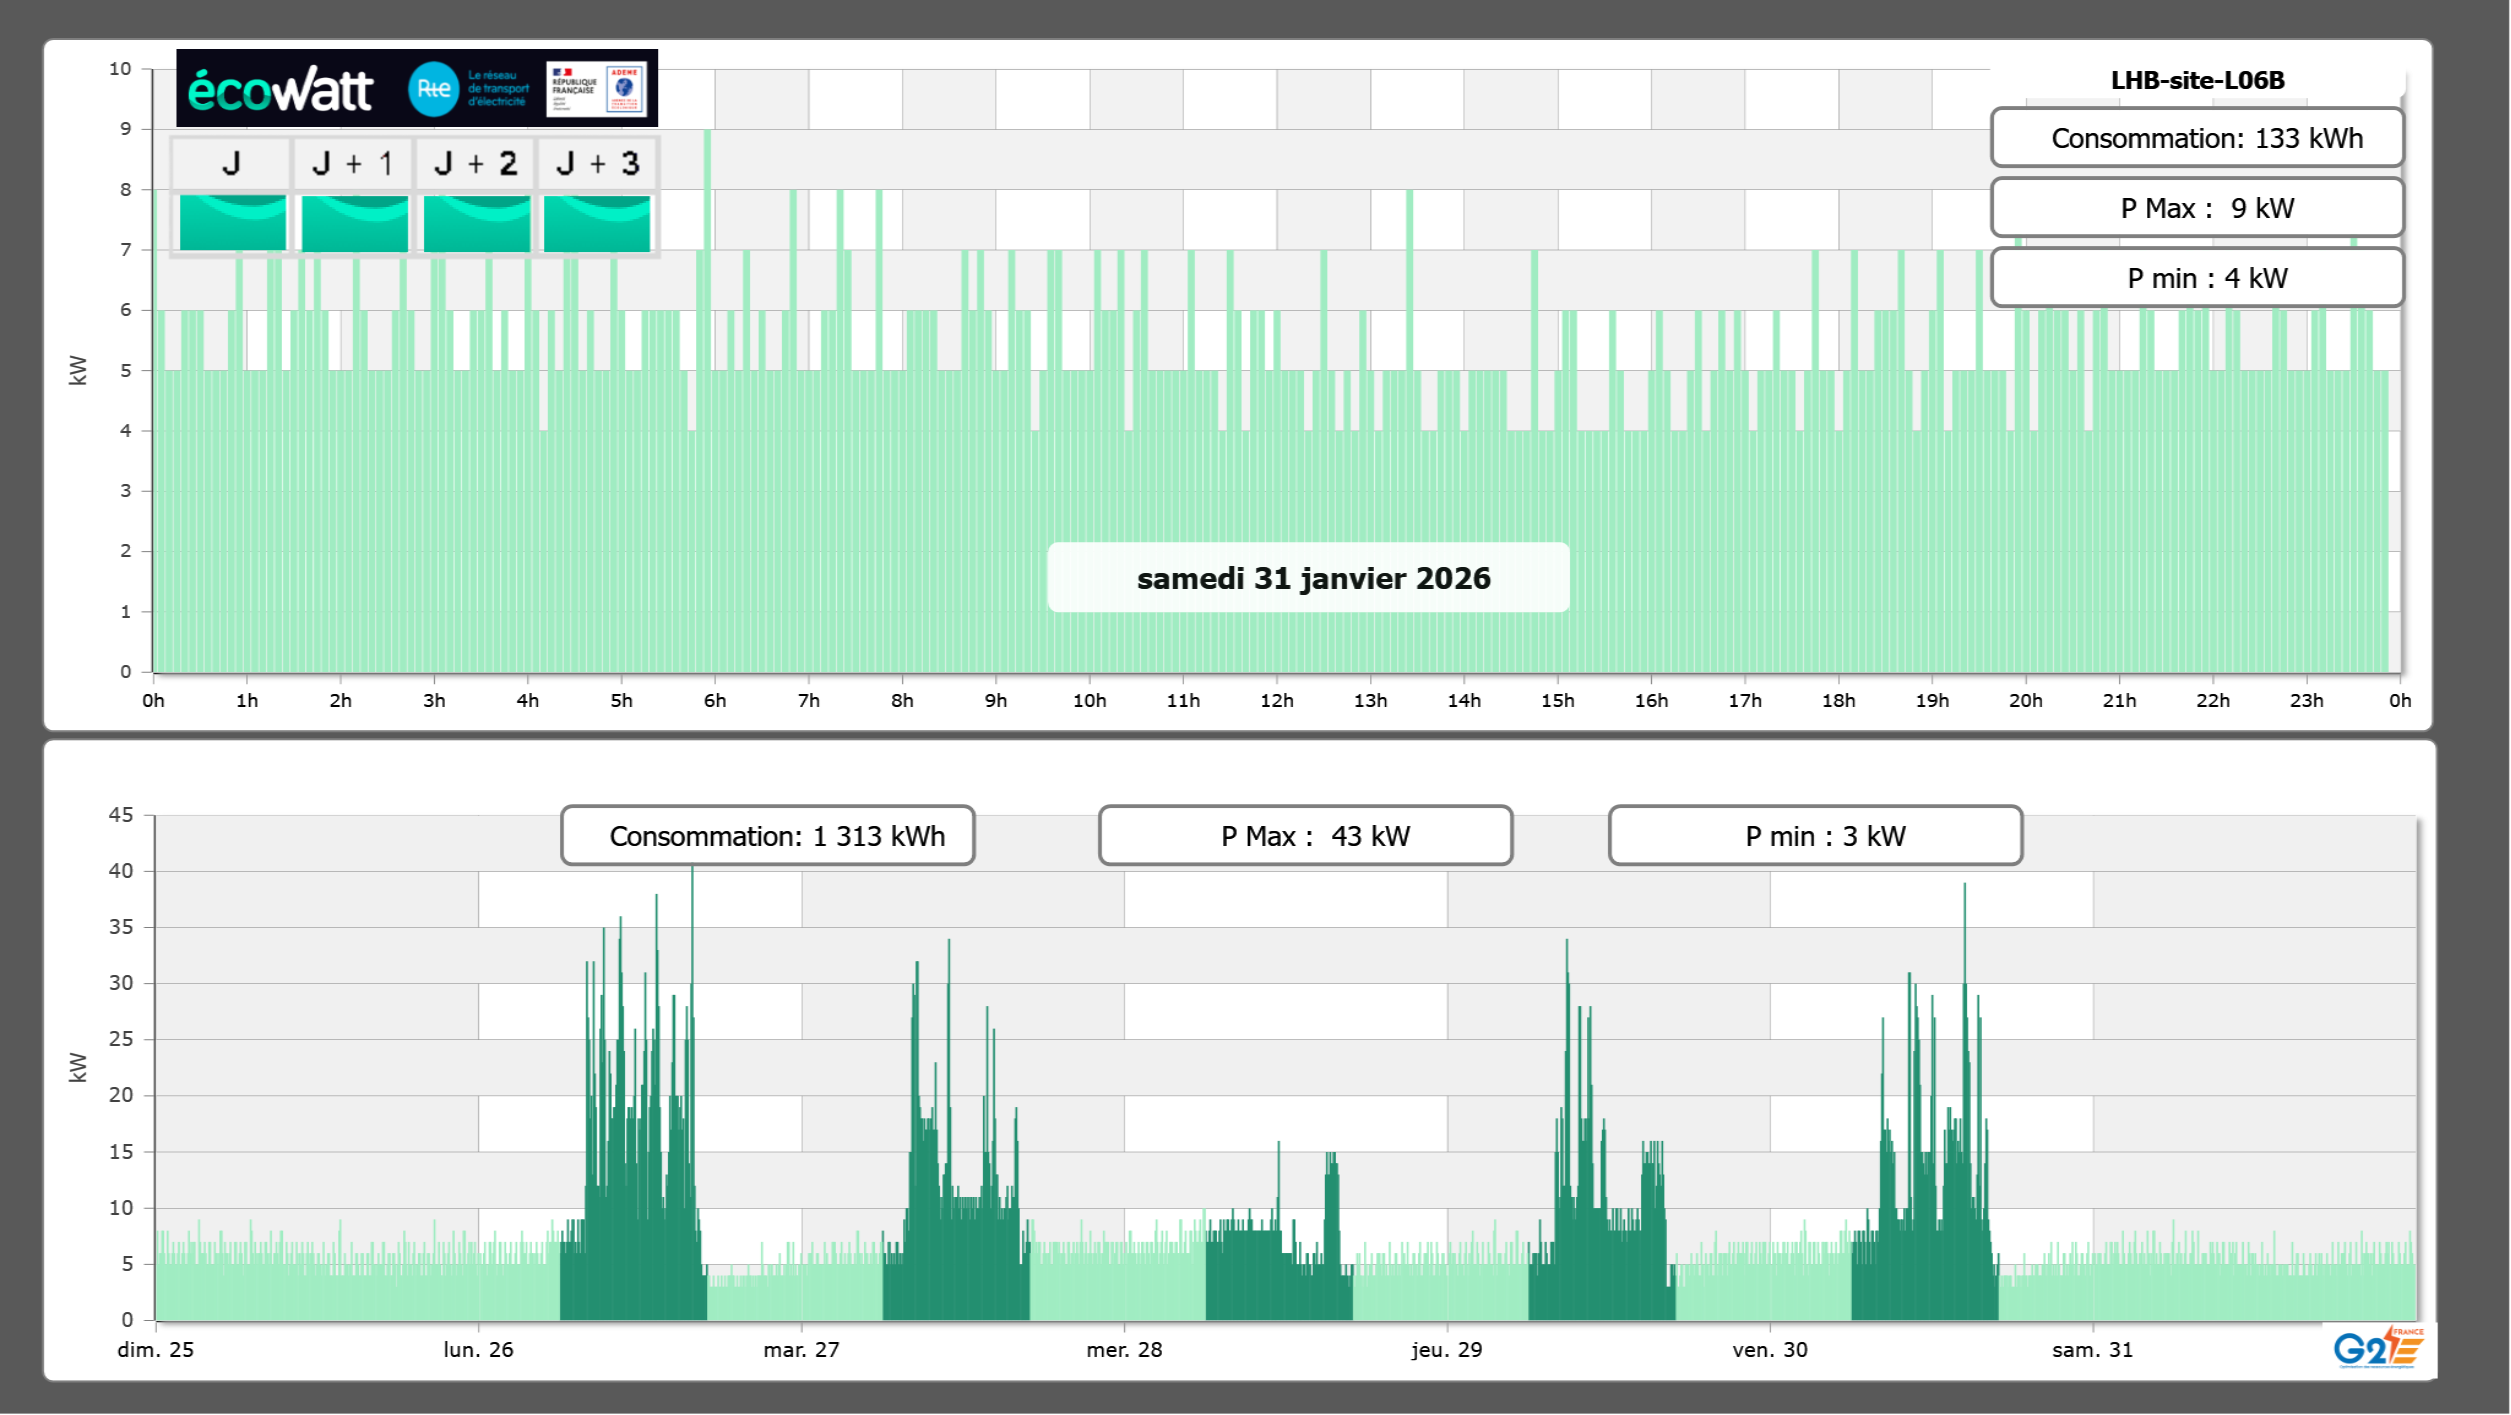Click the green signal icon under J
The width and height of the screenshot is (2511, 1415).
(x=232, y=222)
